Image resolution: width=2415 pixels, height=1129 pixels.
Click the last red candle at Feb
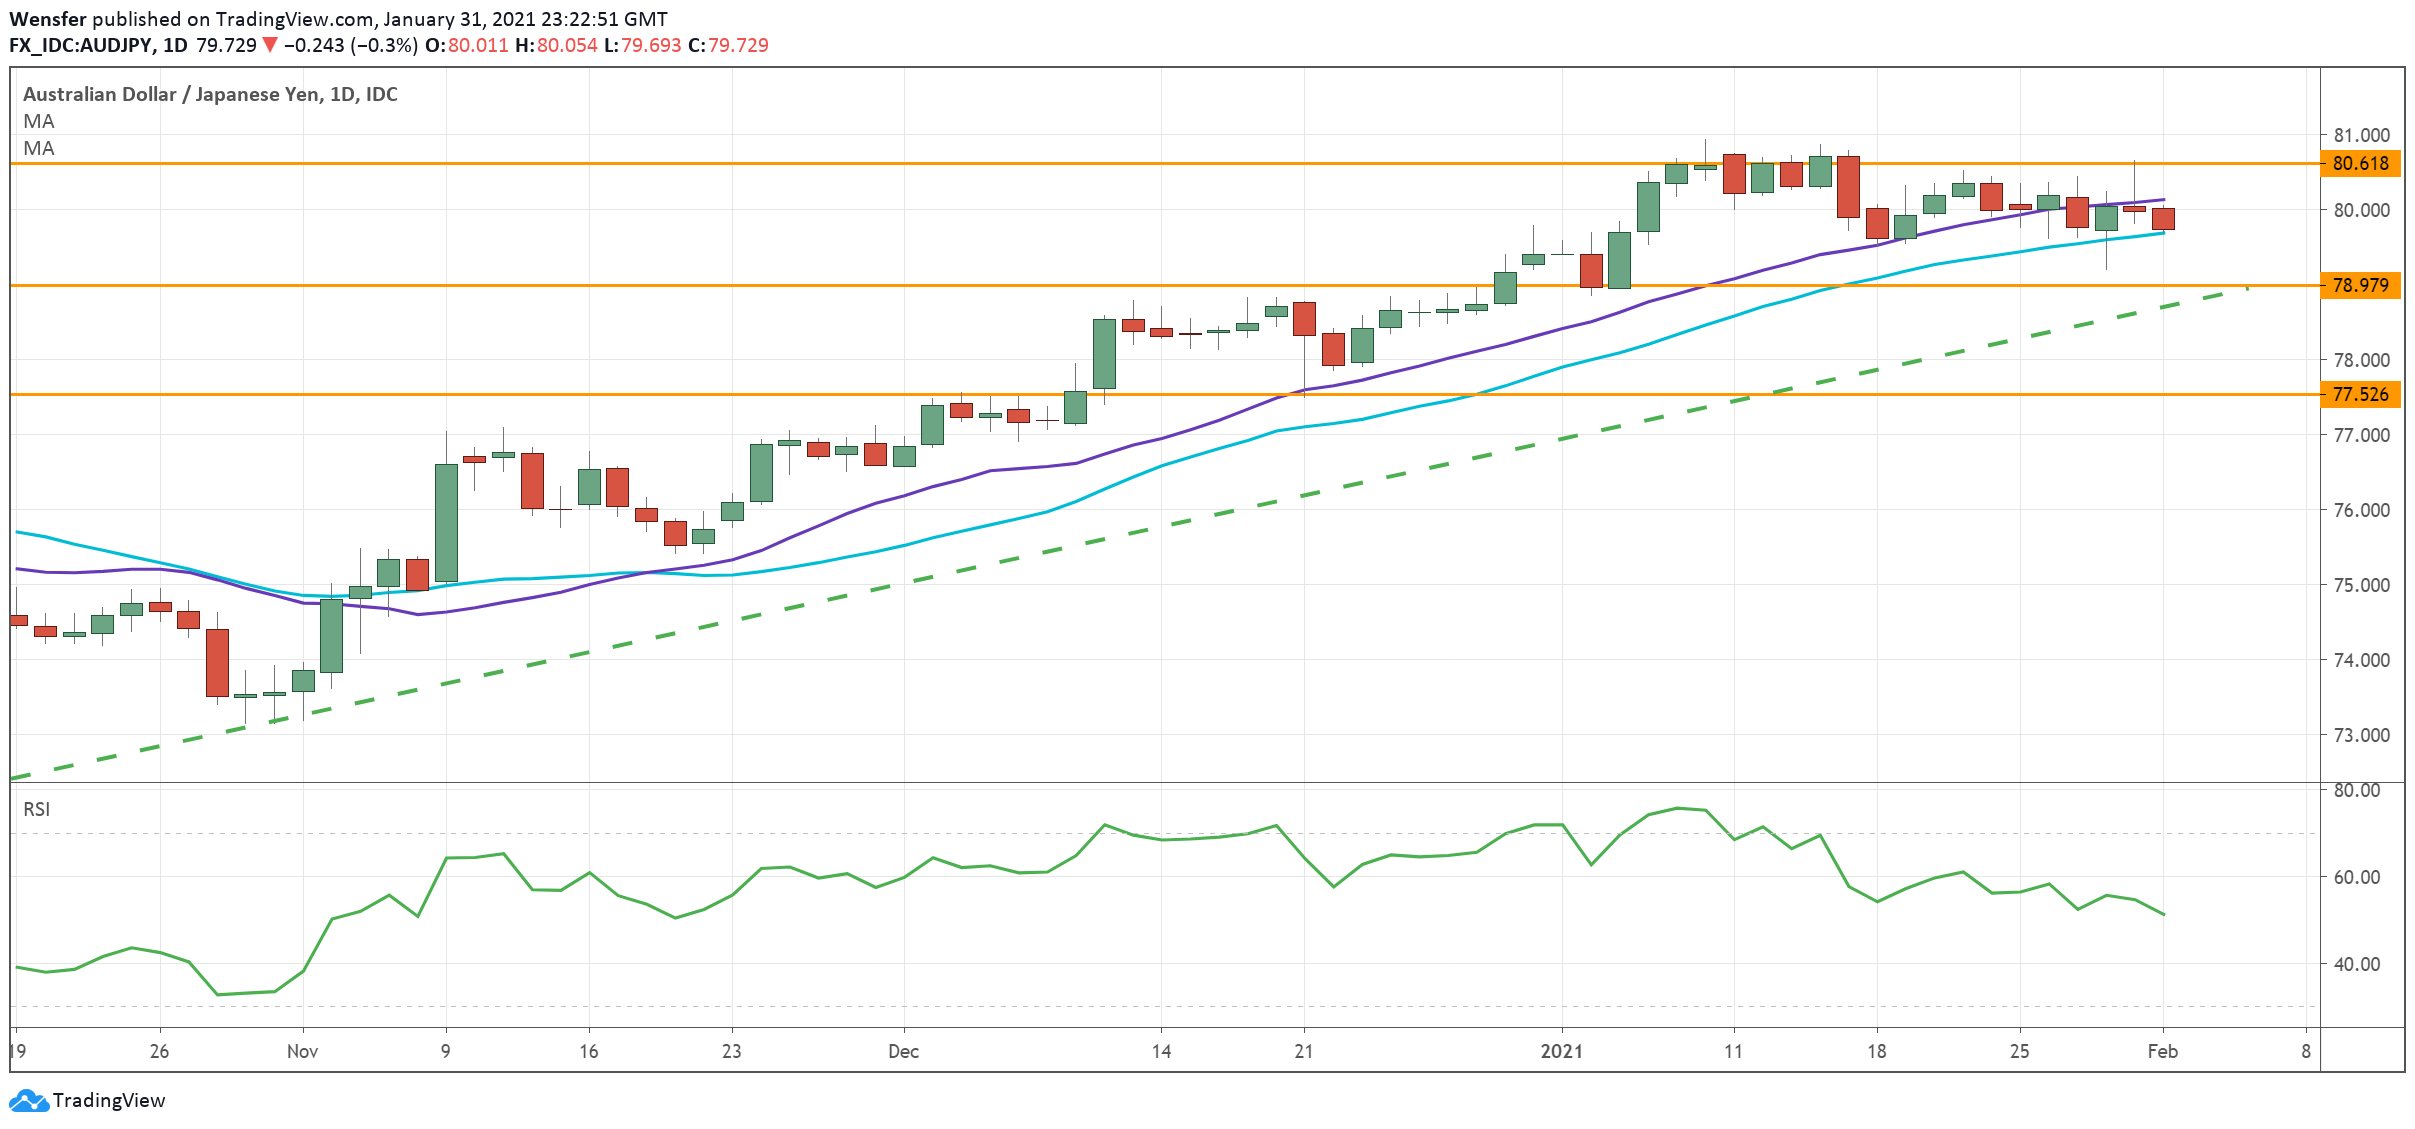pyautogui.click(x=2163, y=219)
